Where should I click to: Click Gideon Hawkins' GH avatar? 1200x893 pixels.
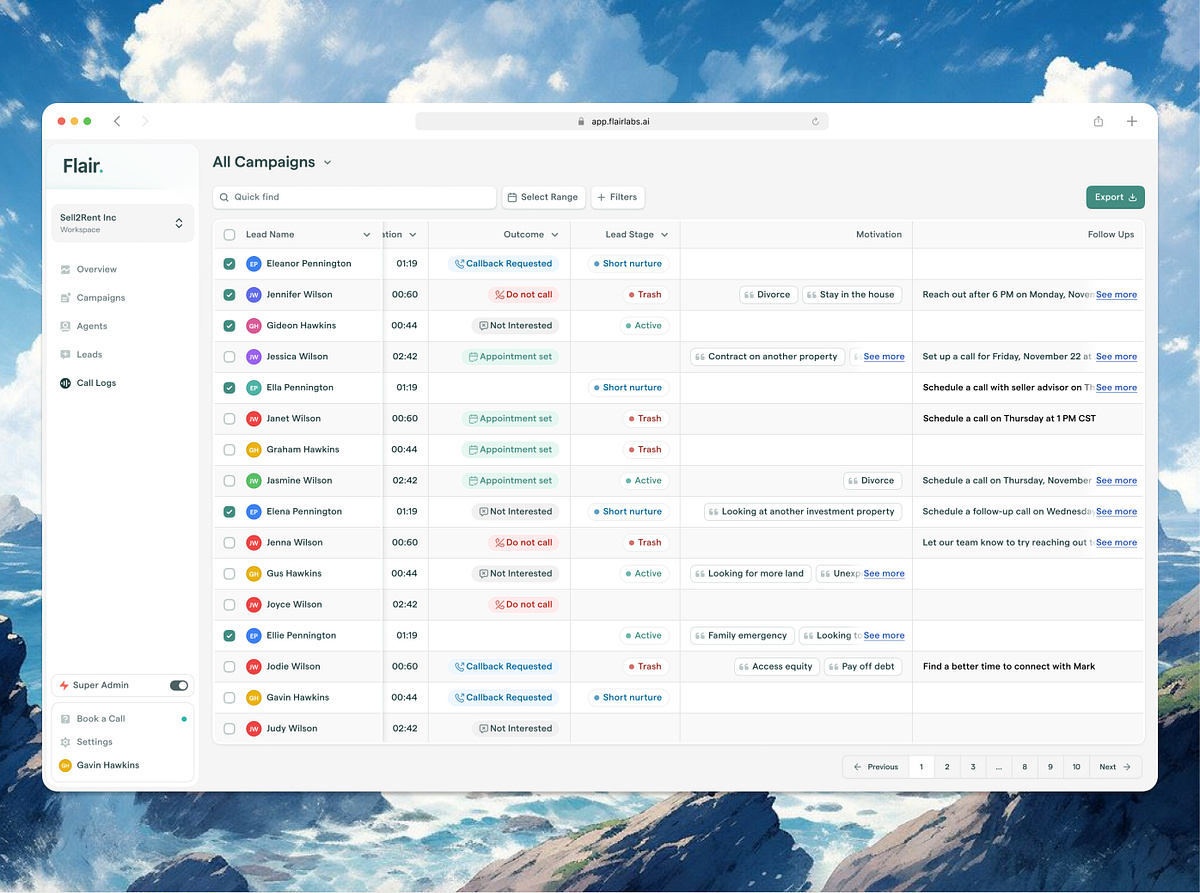coord(254,326)
